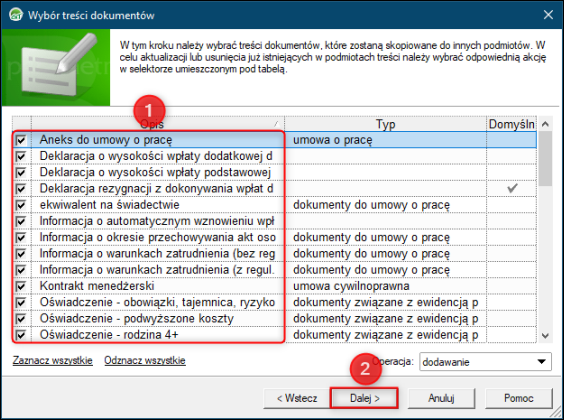Select row text Kontrakt menedżerski
This screenshot has width=564, height=420.
click(x=97, y=286)
